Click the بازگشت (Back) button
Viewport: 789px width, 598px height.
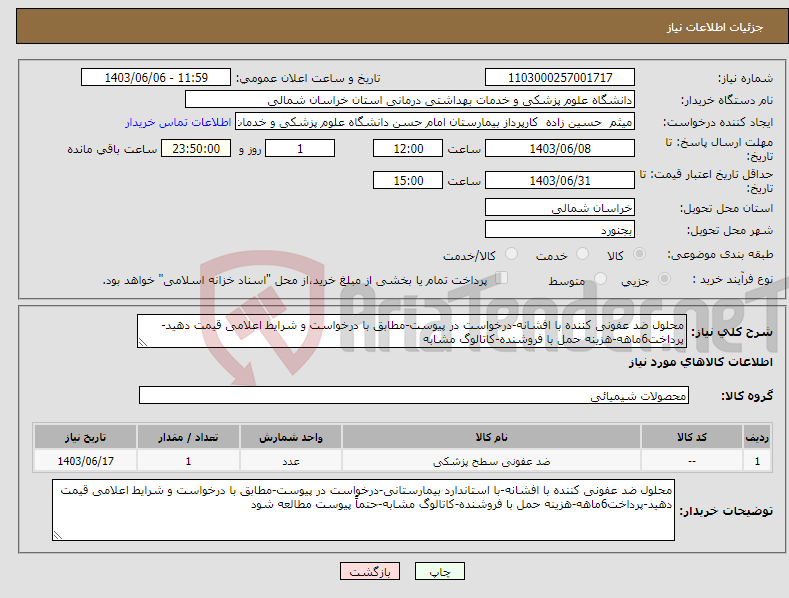click(x=370, y=571)
